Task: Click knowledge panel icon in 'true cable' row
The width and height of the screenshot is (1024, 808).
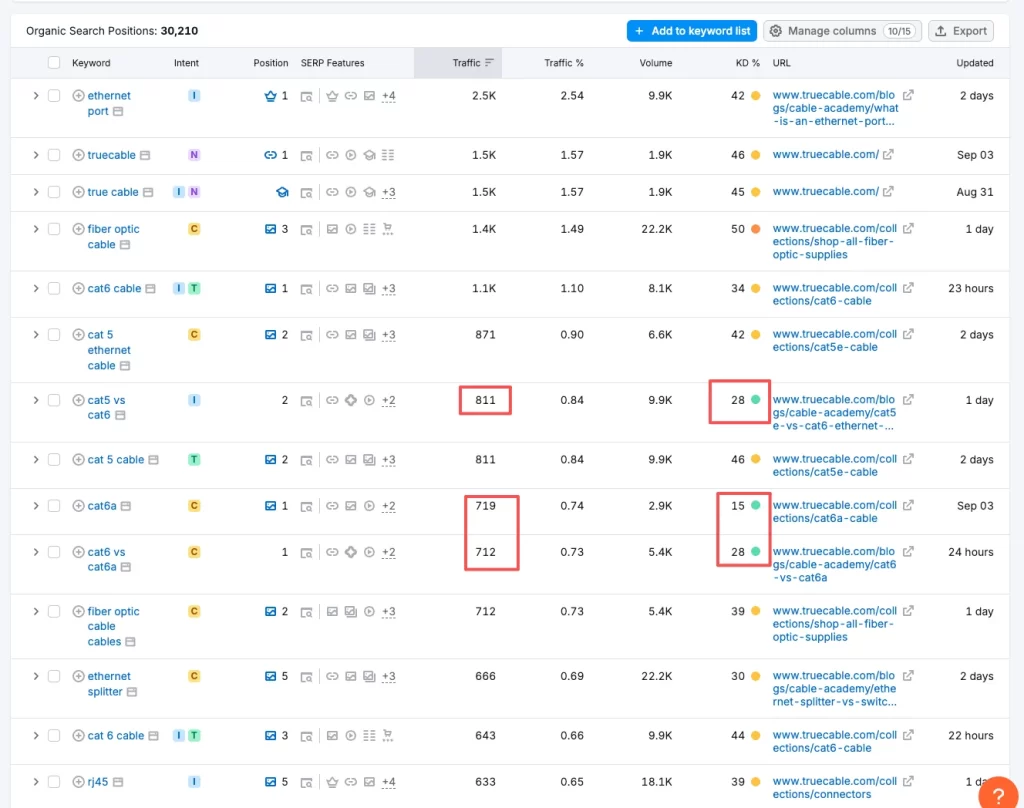Action: (x=282, y=192)
